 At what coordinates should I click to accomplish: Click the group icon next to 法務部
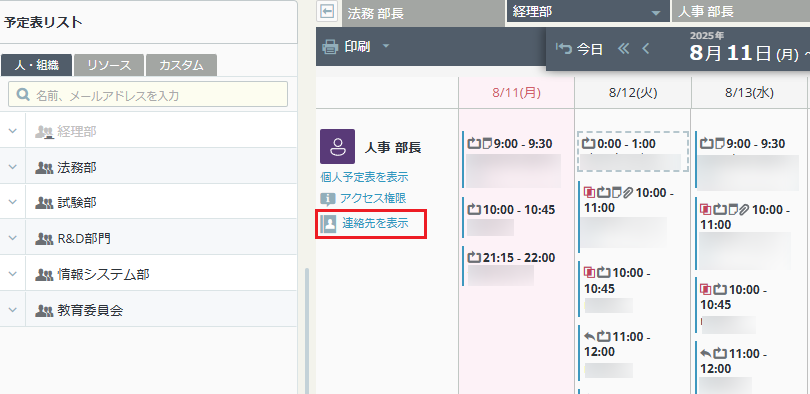tap(44, 168)
